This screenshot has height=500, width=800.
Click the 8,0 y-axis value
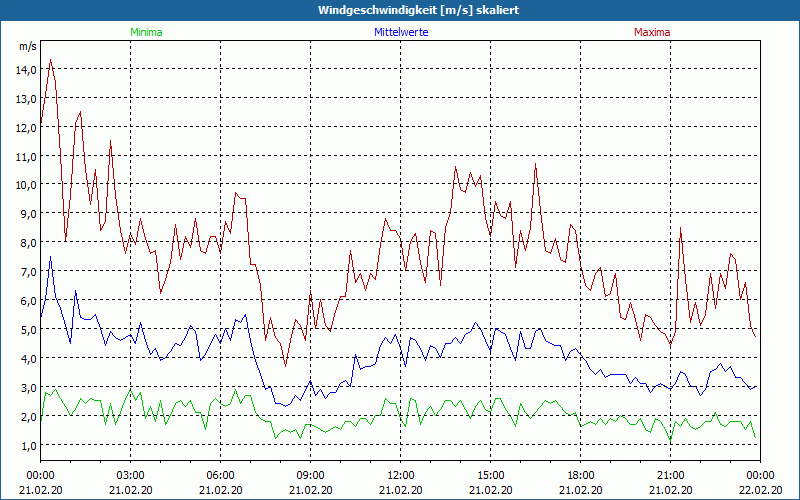[28, 243]
